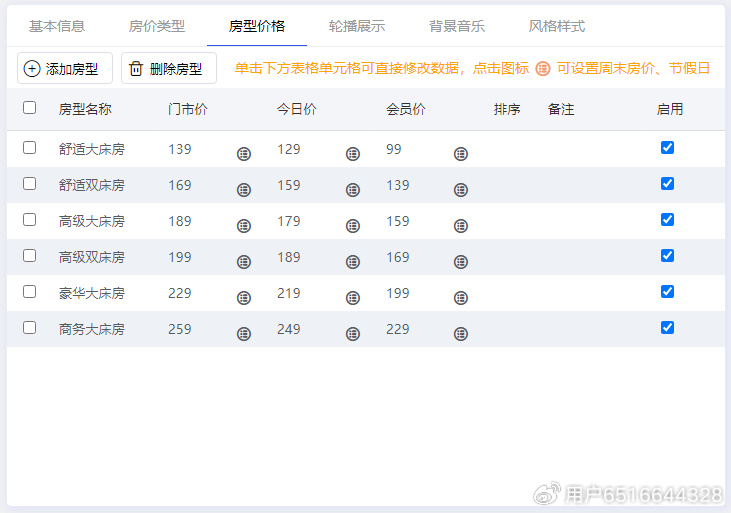This screenshot has height=513, width=731.
Task: Edit the 门市价 cell showing 259
Action: 180,329
